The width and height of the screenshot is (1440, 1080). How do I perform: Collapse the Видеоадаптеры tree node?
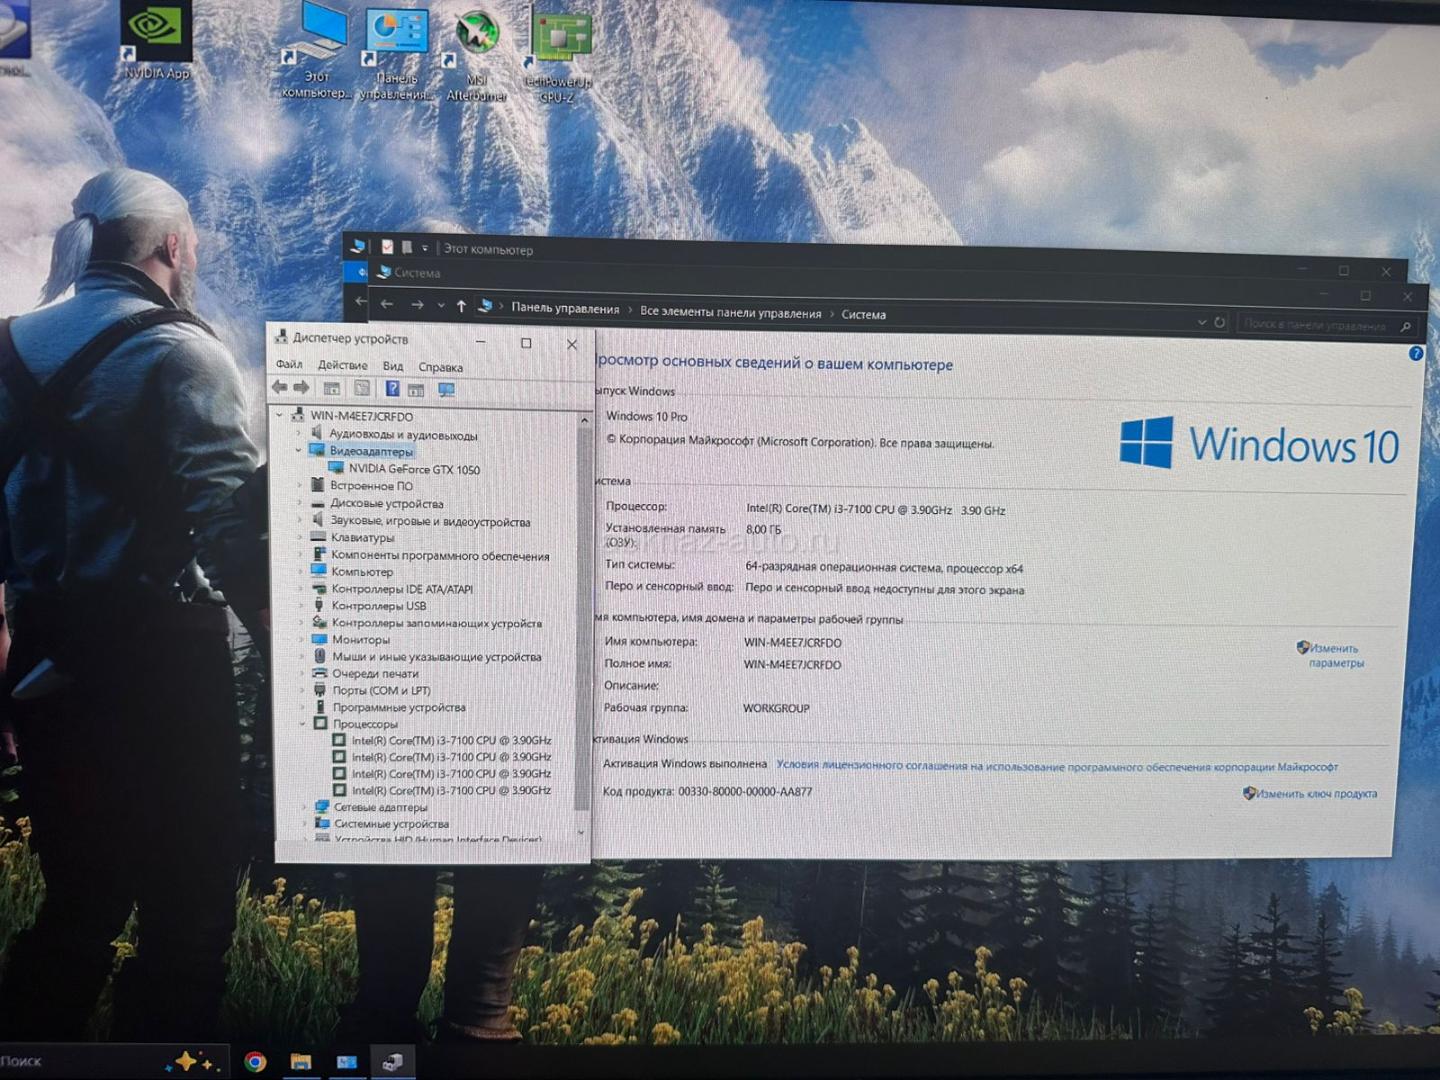click(x=299, y=451)
